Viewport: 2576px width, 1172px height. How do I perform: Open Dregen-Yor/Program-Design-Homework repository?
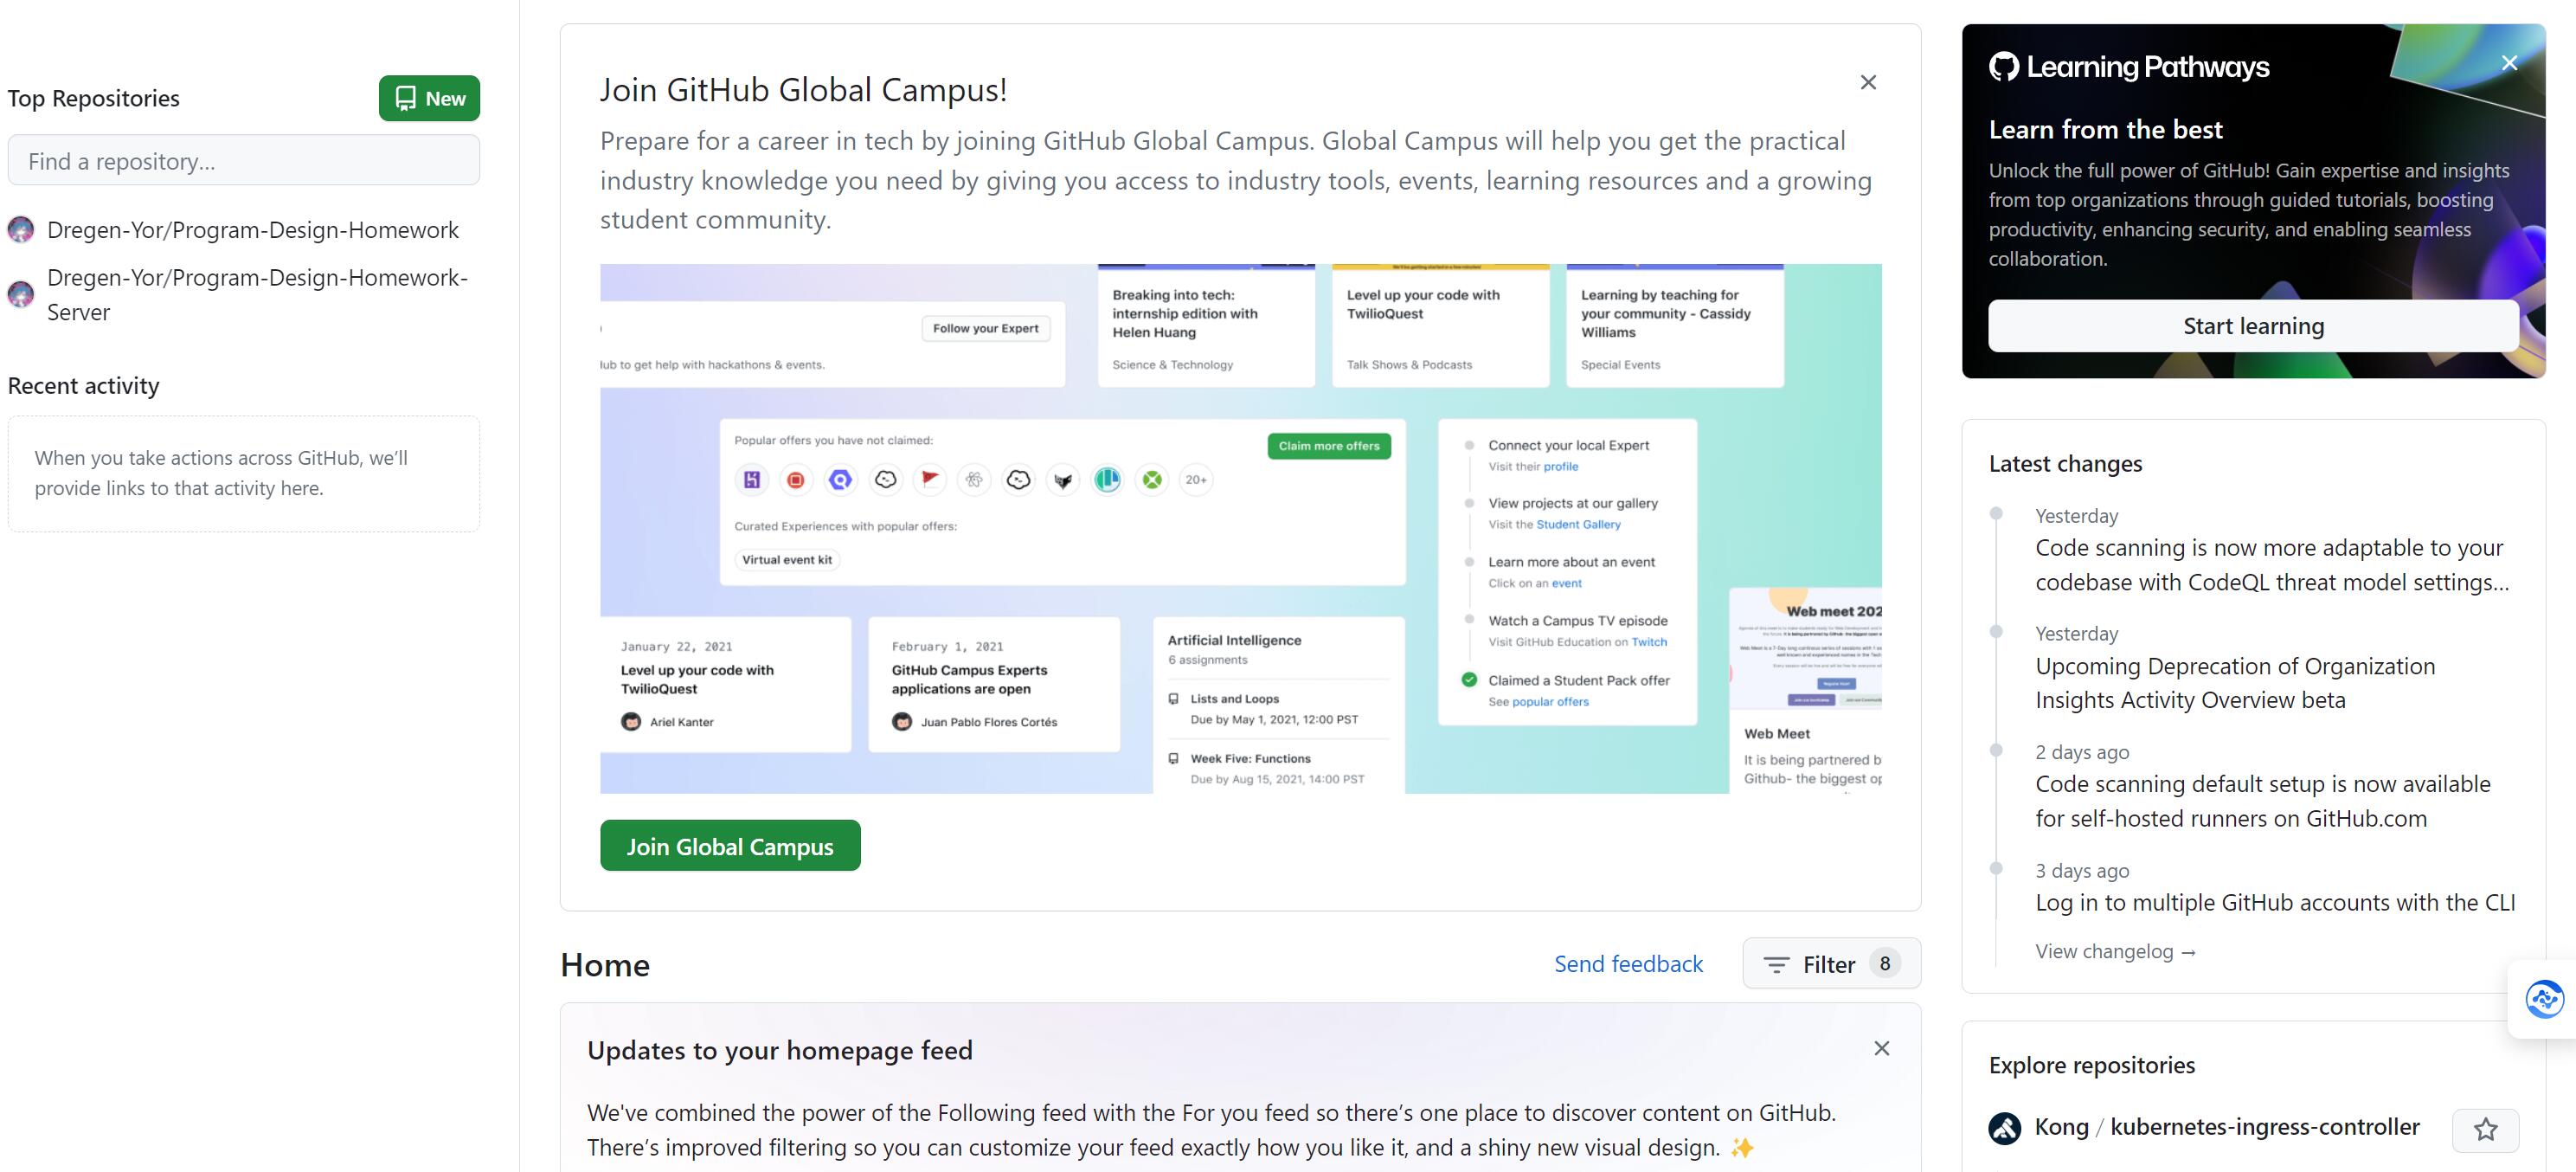pyautogui.click(x=253, y=230)
